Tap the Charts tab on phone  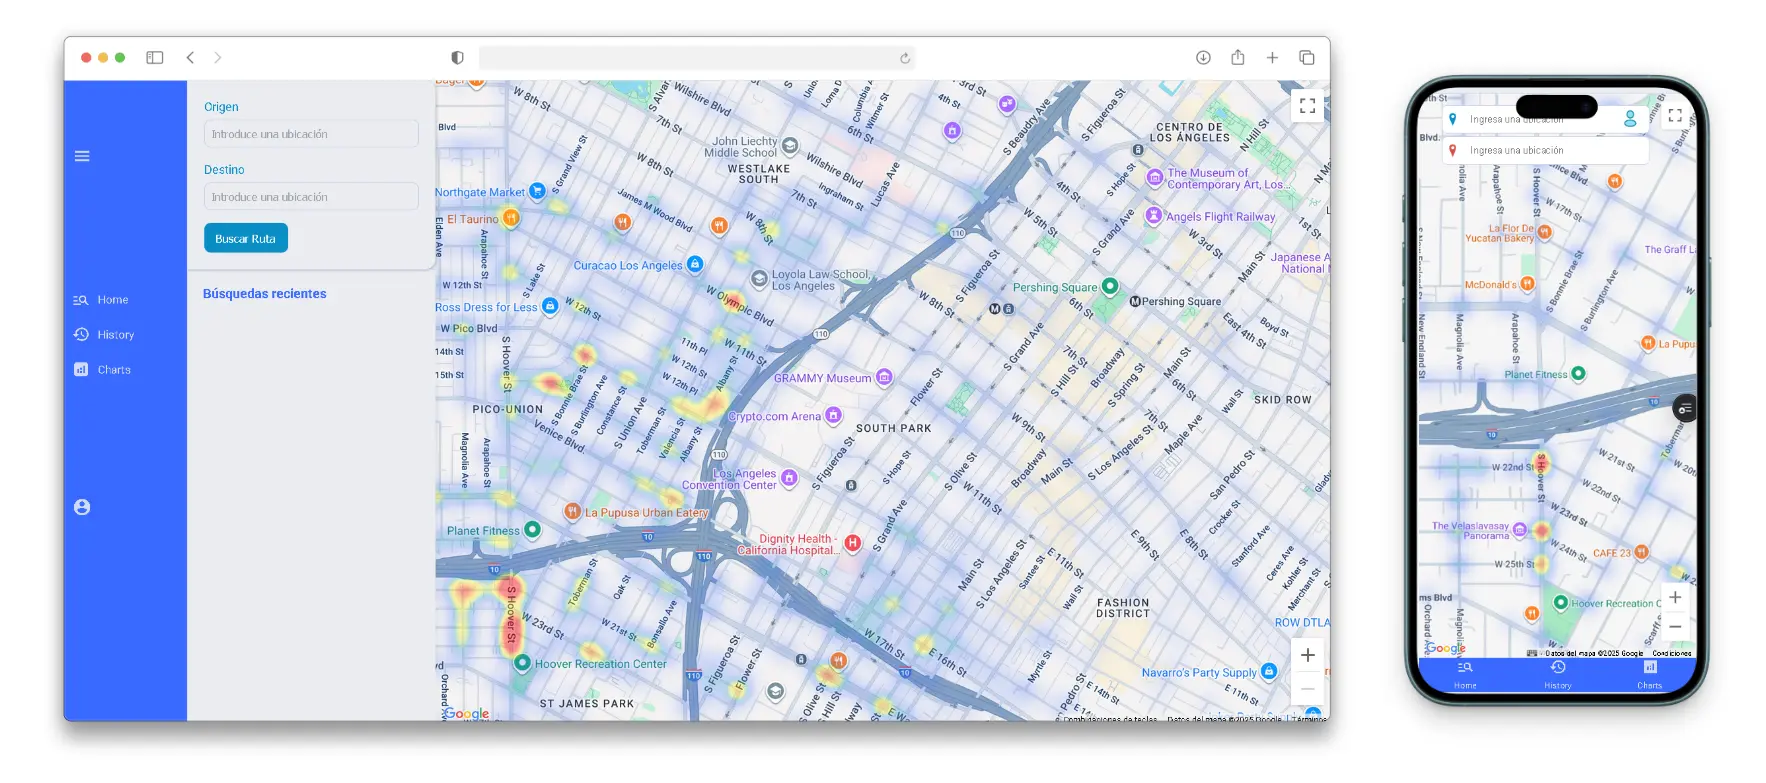pos(1649,673)
